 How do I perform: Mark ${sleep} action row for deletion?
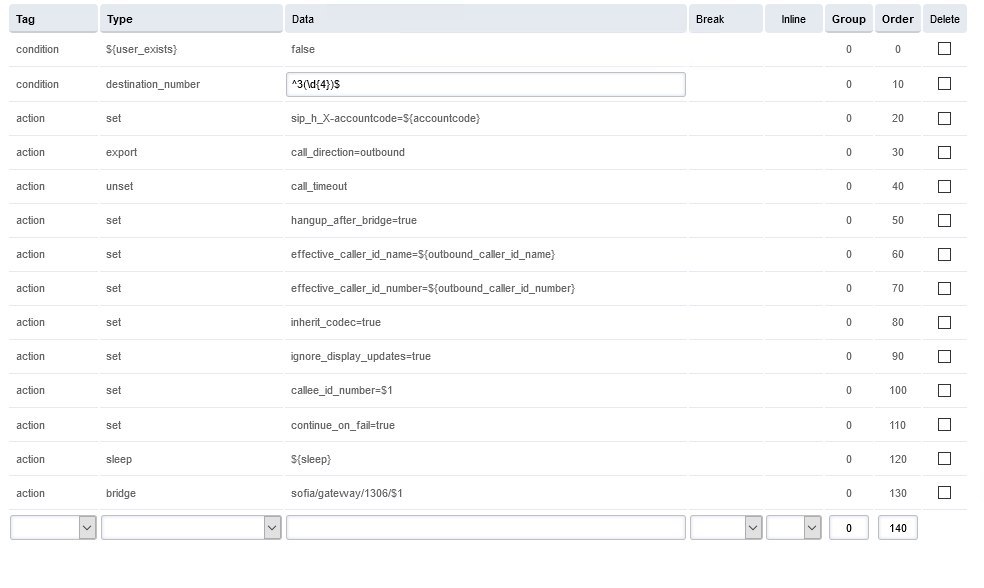point(944,459)
